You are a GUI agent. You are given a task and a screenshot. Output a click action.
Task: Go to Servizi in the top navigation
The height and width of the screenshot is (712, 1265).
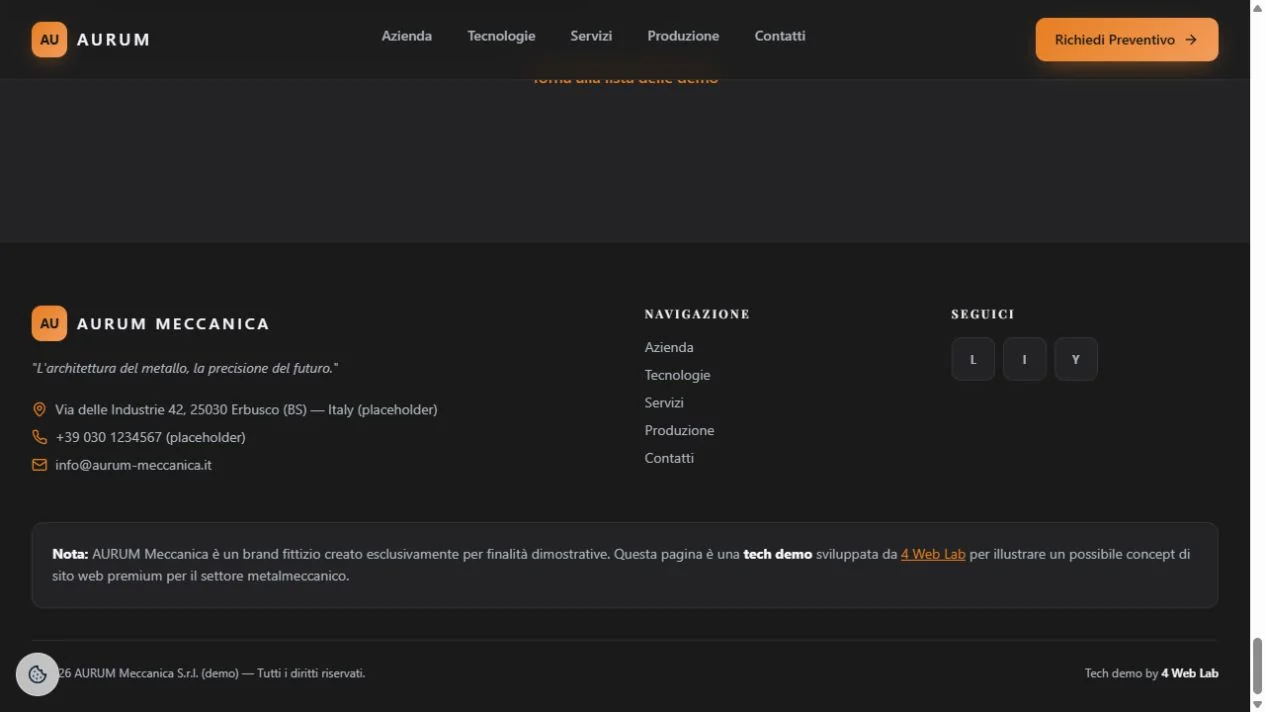click(591, 36)
